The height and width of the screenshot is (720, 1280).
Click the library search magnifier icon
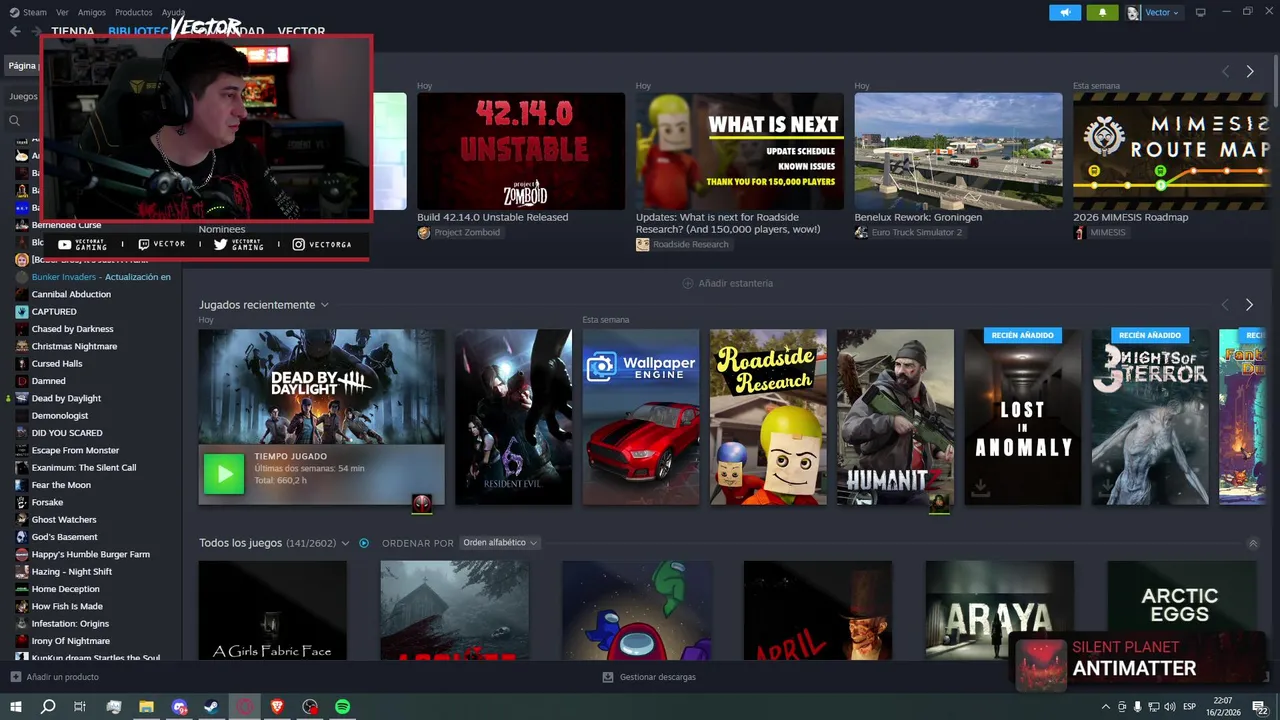[x=14, y=120]
